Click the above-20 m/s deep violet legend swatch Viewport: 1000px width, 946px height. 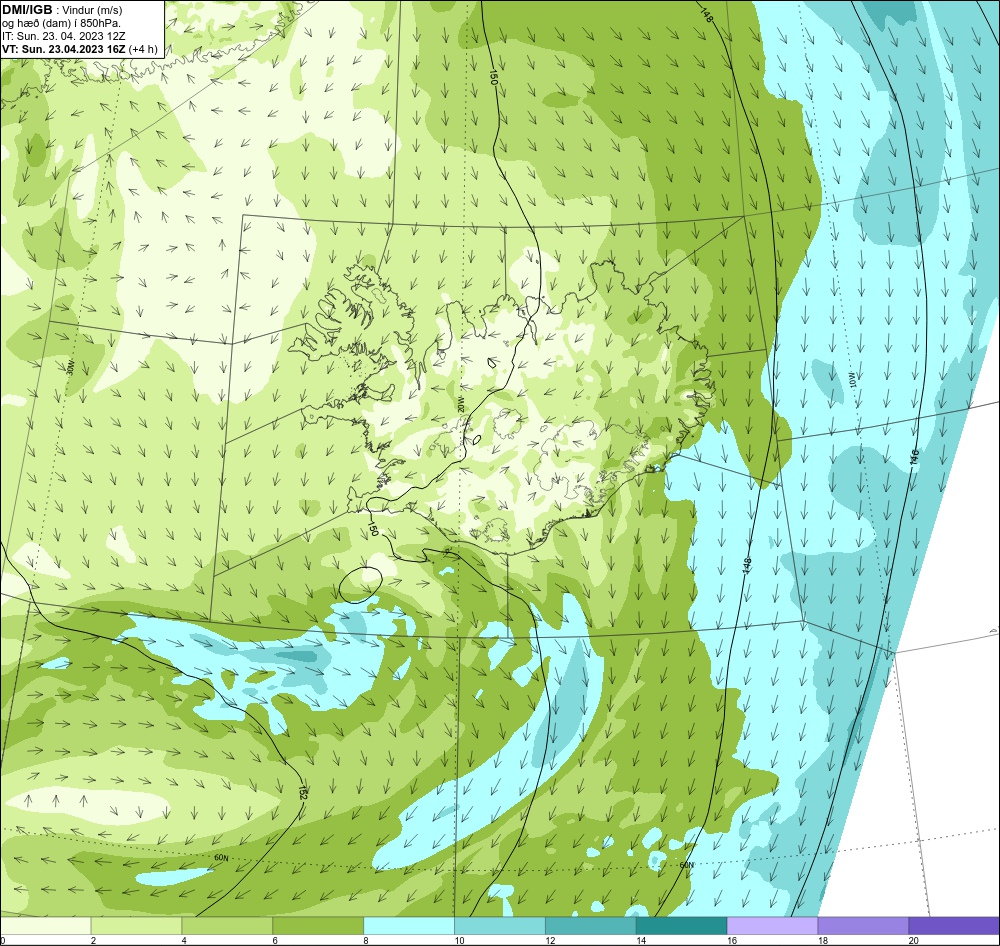tap(955, 925)
